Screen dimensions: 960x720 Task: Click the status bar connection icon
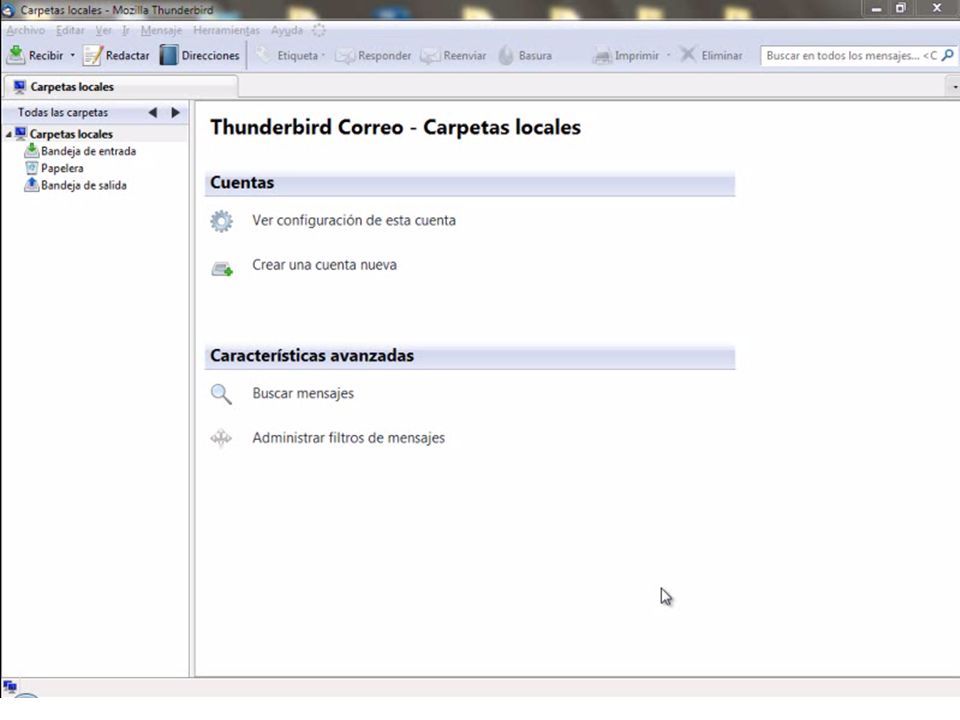coord(10,686)
